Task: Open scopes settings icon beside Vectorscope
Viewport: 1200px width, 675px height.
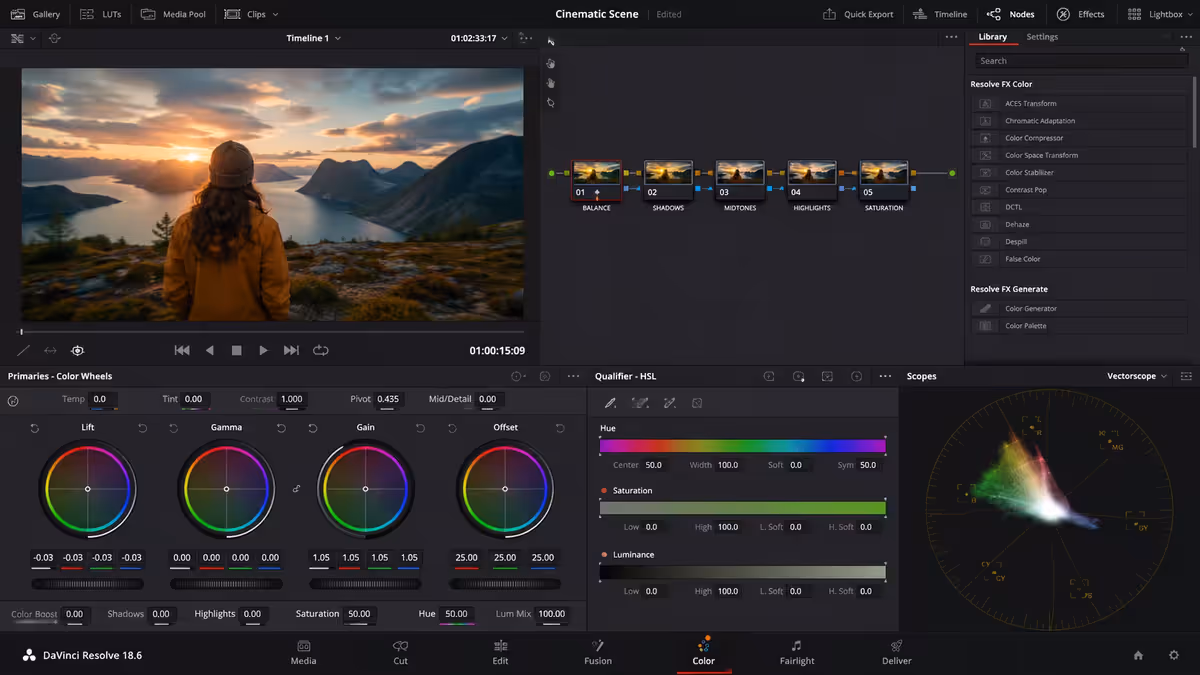Action: tap(1186, 376)
